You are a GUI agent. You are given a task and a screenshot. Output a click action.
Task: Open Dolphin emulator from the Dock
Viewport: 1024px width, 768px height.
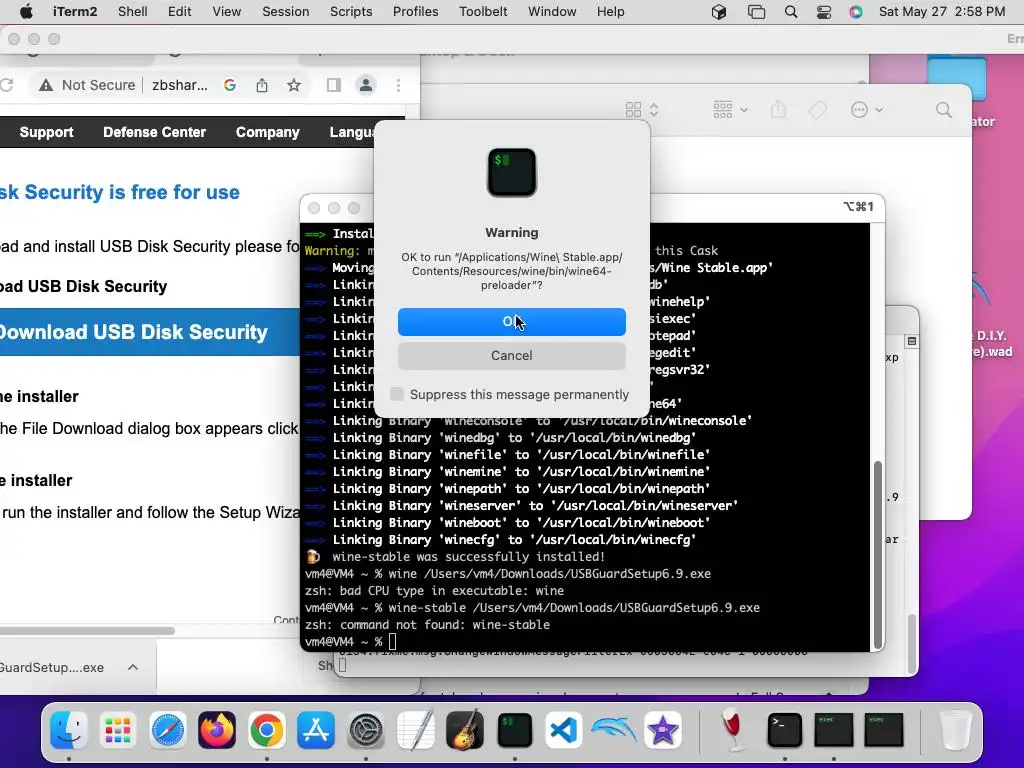(x=613, y=730)
